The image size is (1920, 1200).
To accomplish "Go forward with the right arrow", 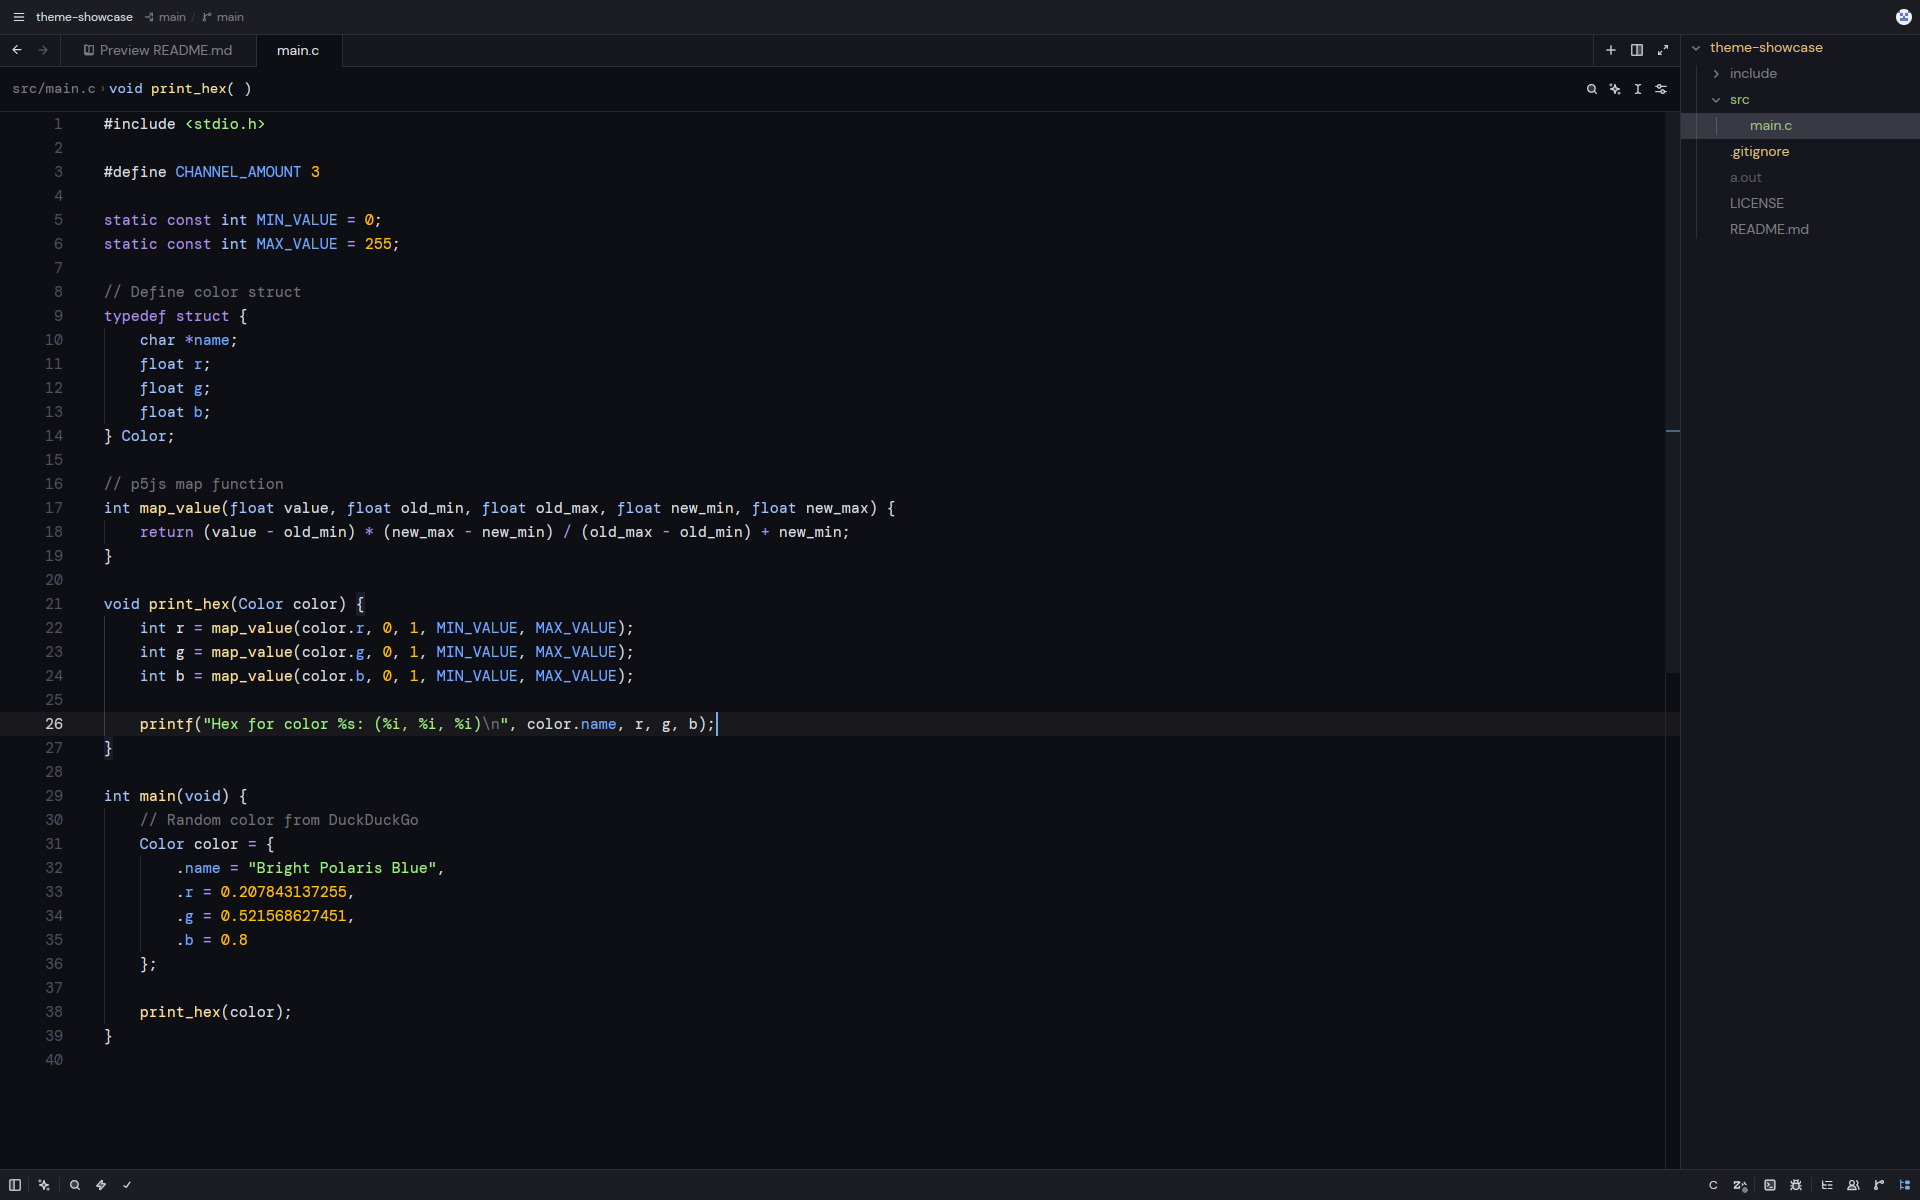I will tap(43, 50).
